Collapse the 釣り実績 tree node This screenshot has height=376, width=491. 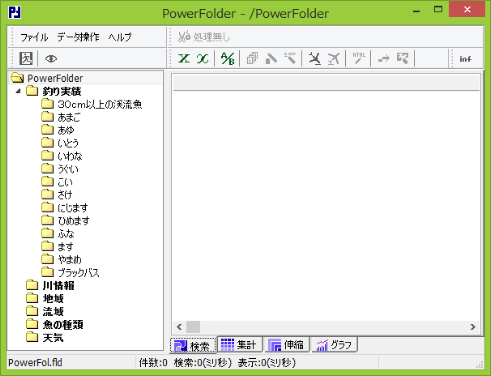click(x=18, y=91)
